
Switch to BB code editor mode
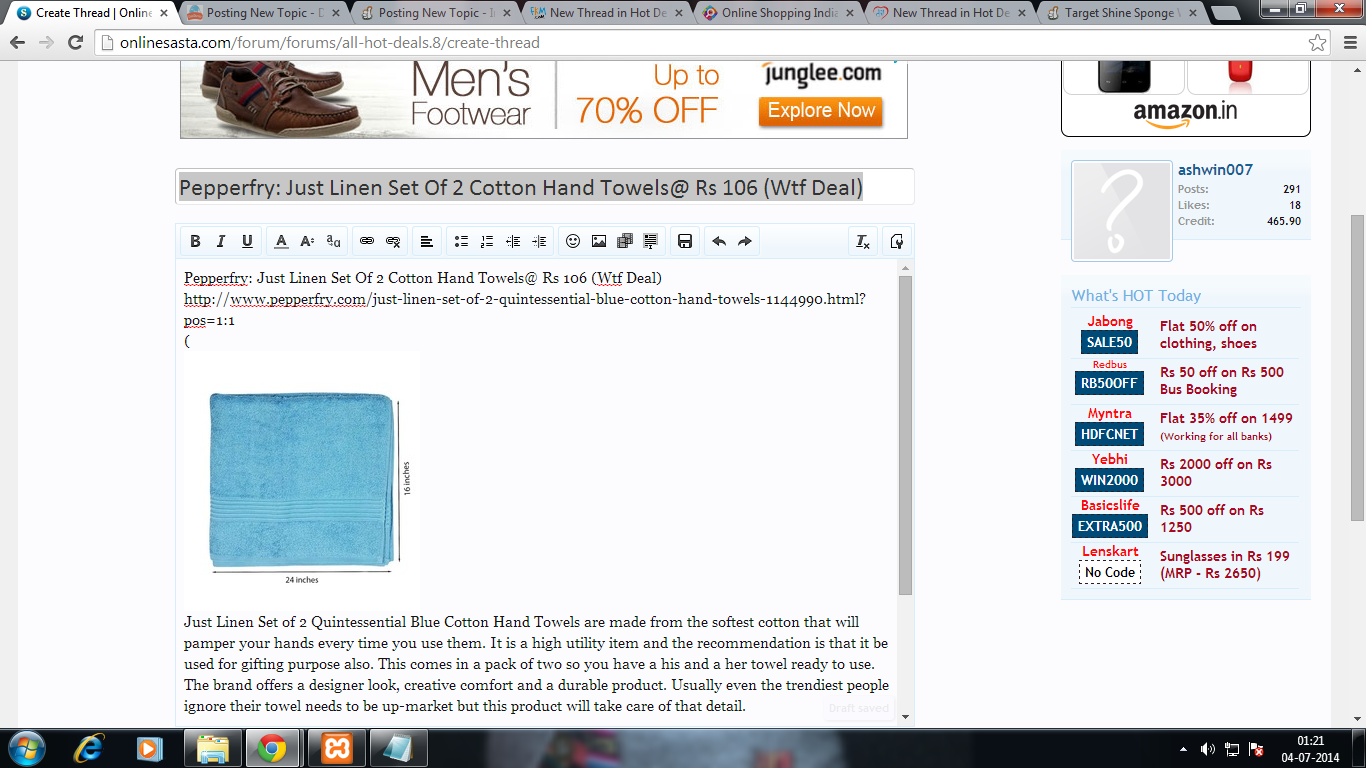click(x=896, y=241)
